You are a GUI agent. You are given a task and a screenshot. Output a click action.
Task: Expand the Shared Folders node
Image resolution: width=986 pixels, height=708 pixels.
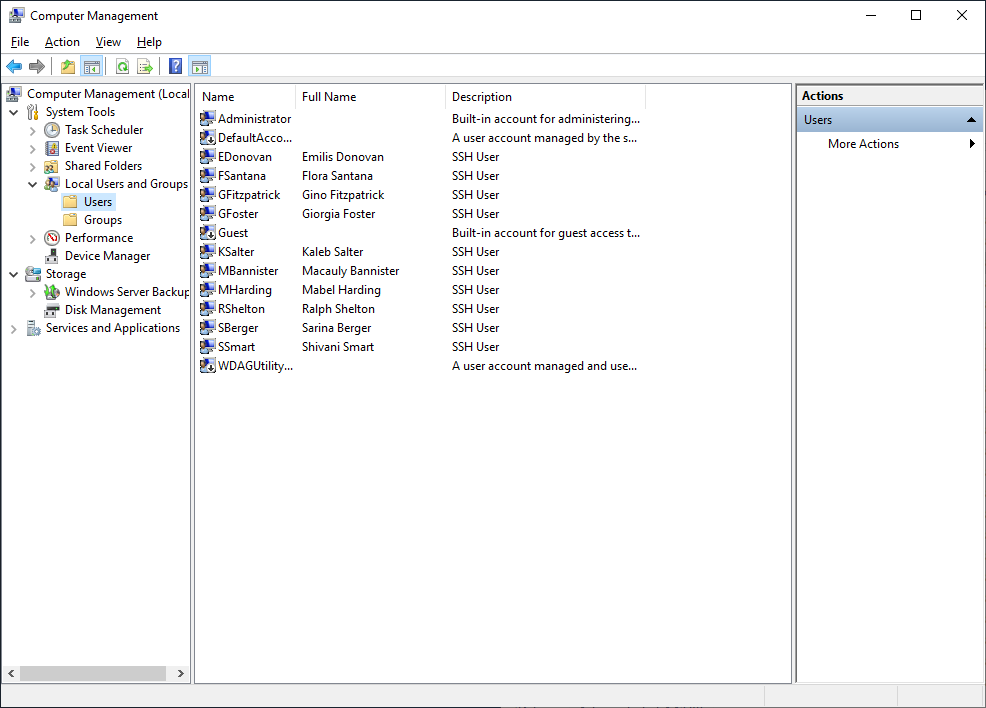33,167
